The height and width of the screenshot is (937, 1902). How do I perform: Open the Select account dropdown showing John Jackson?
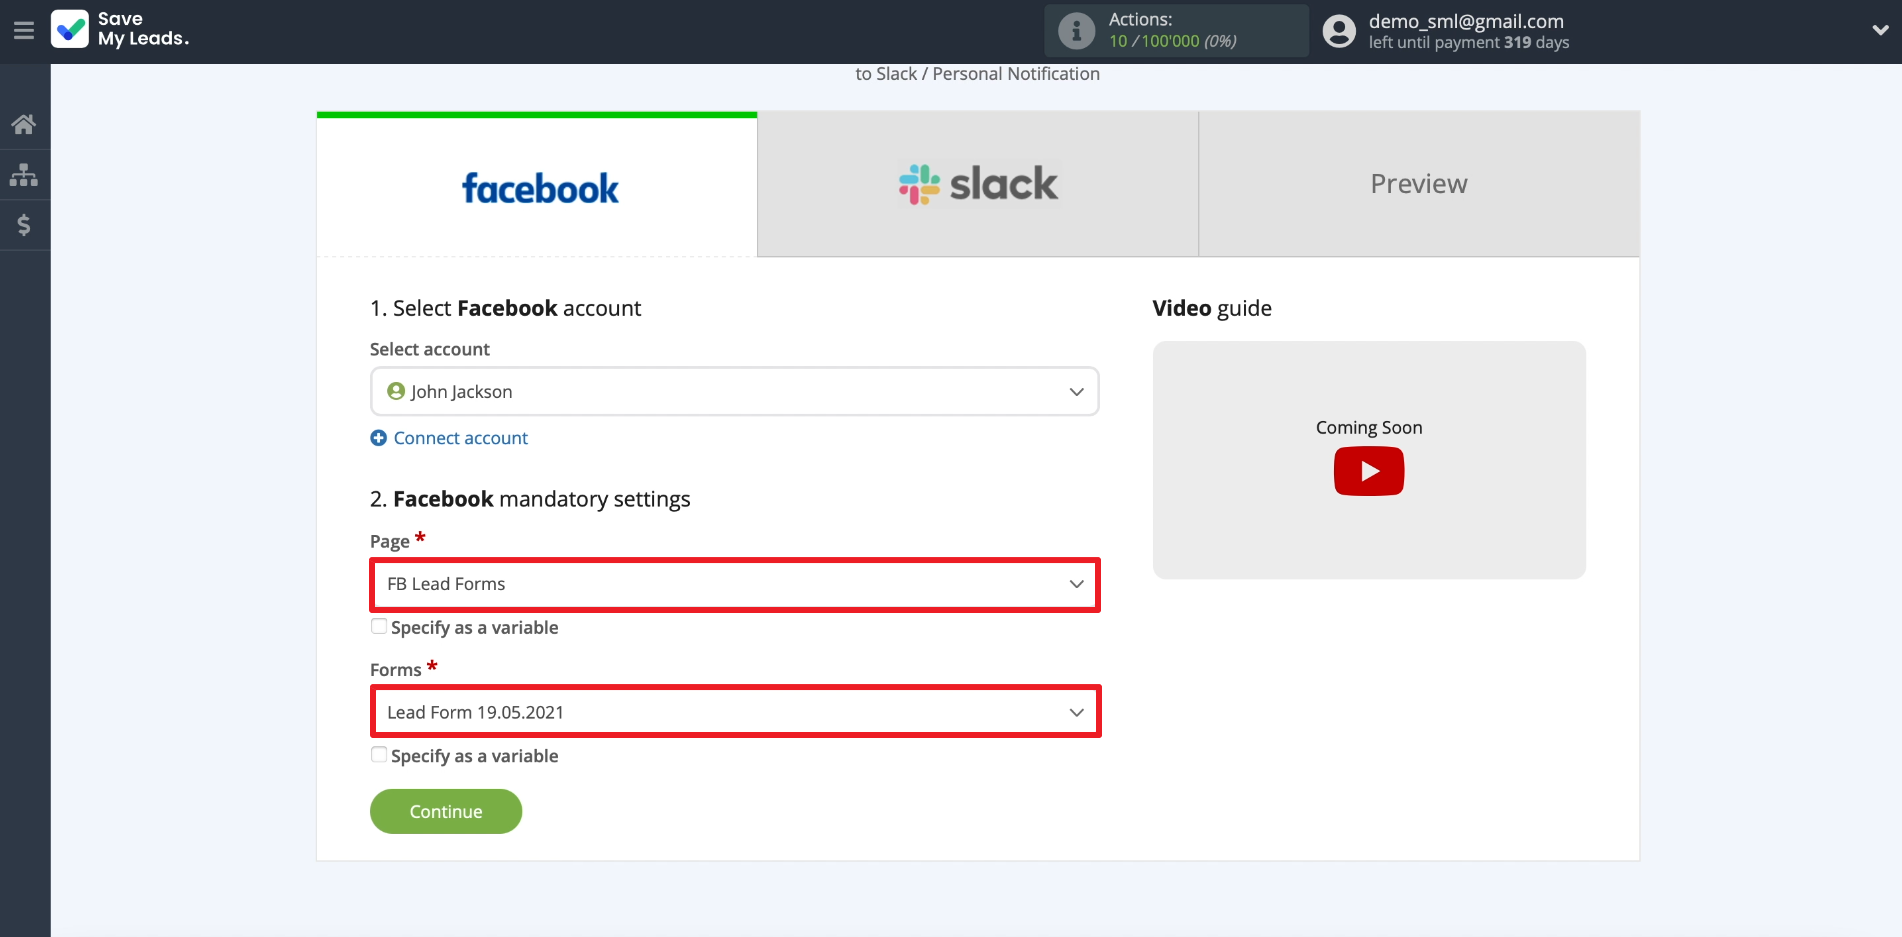pos(735,391)
